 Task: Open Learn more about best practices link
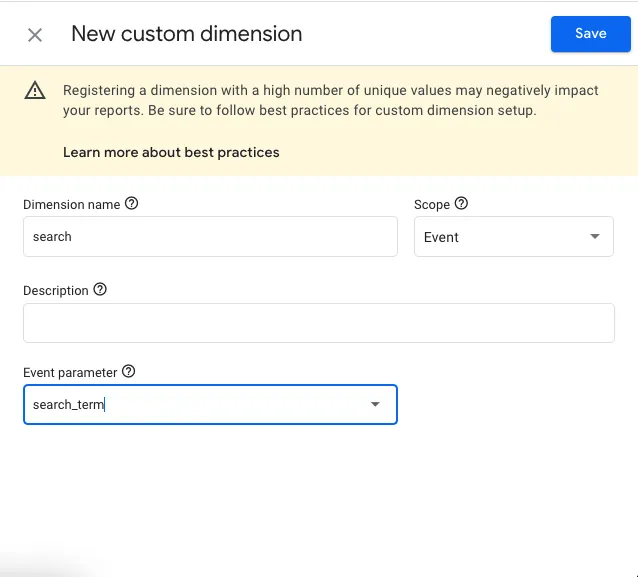171,153
